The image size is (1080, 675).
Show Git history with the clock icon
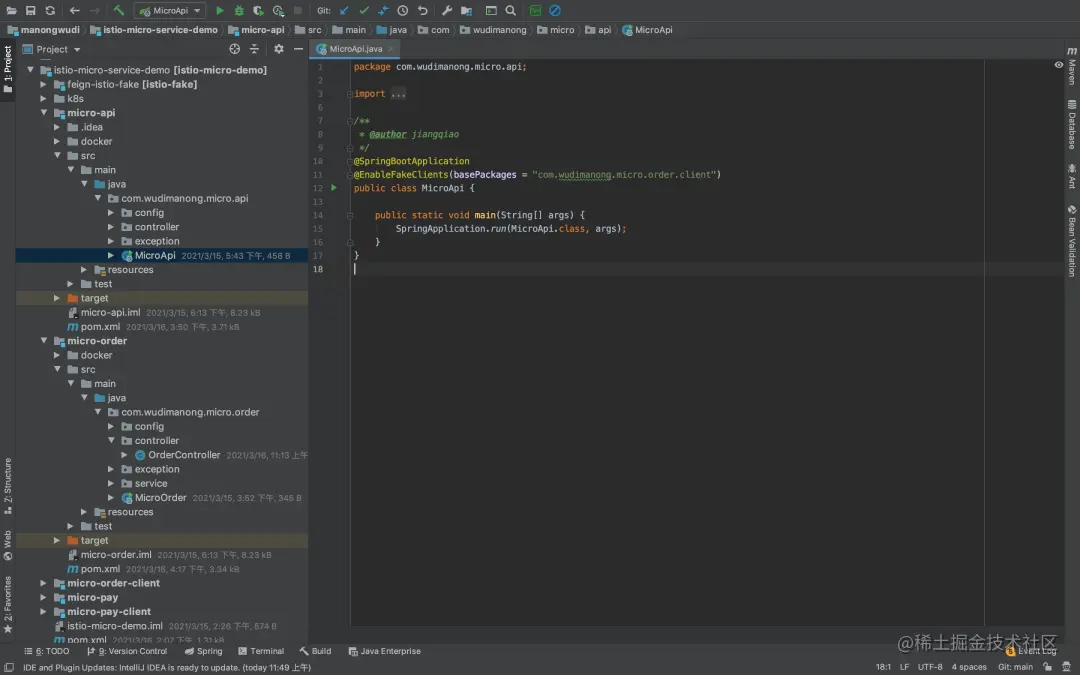pyautogui.click(x=403, y=10)
